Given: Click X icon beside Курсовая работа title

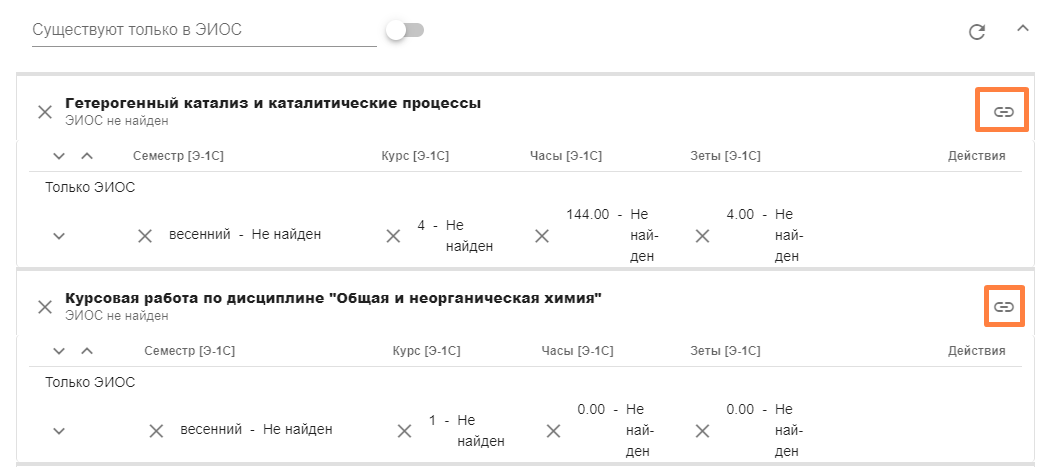Looking at the screenshot, I should (45, 306).
